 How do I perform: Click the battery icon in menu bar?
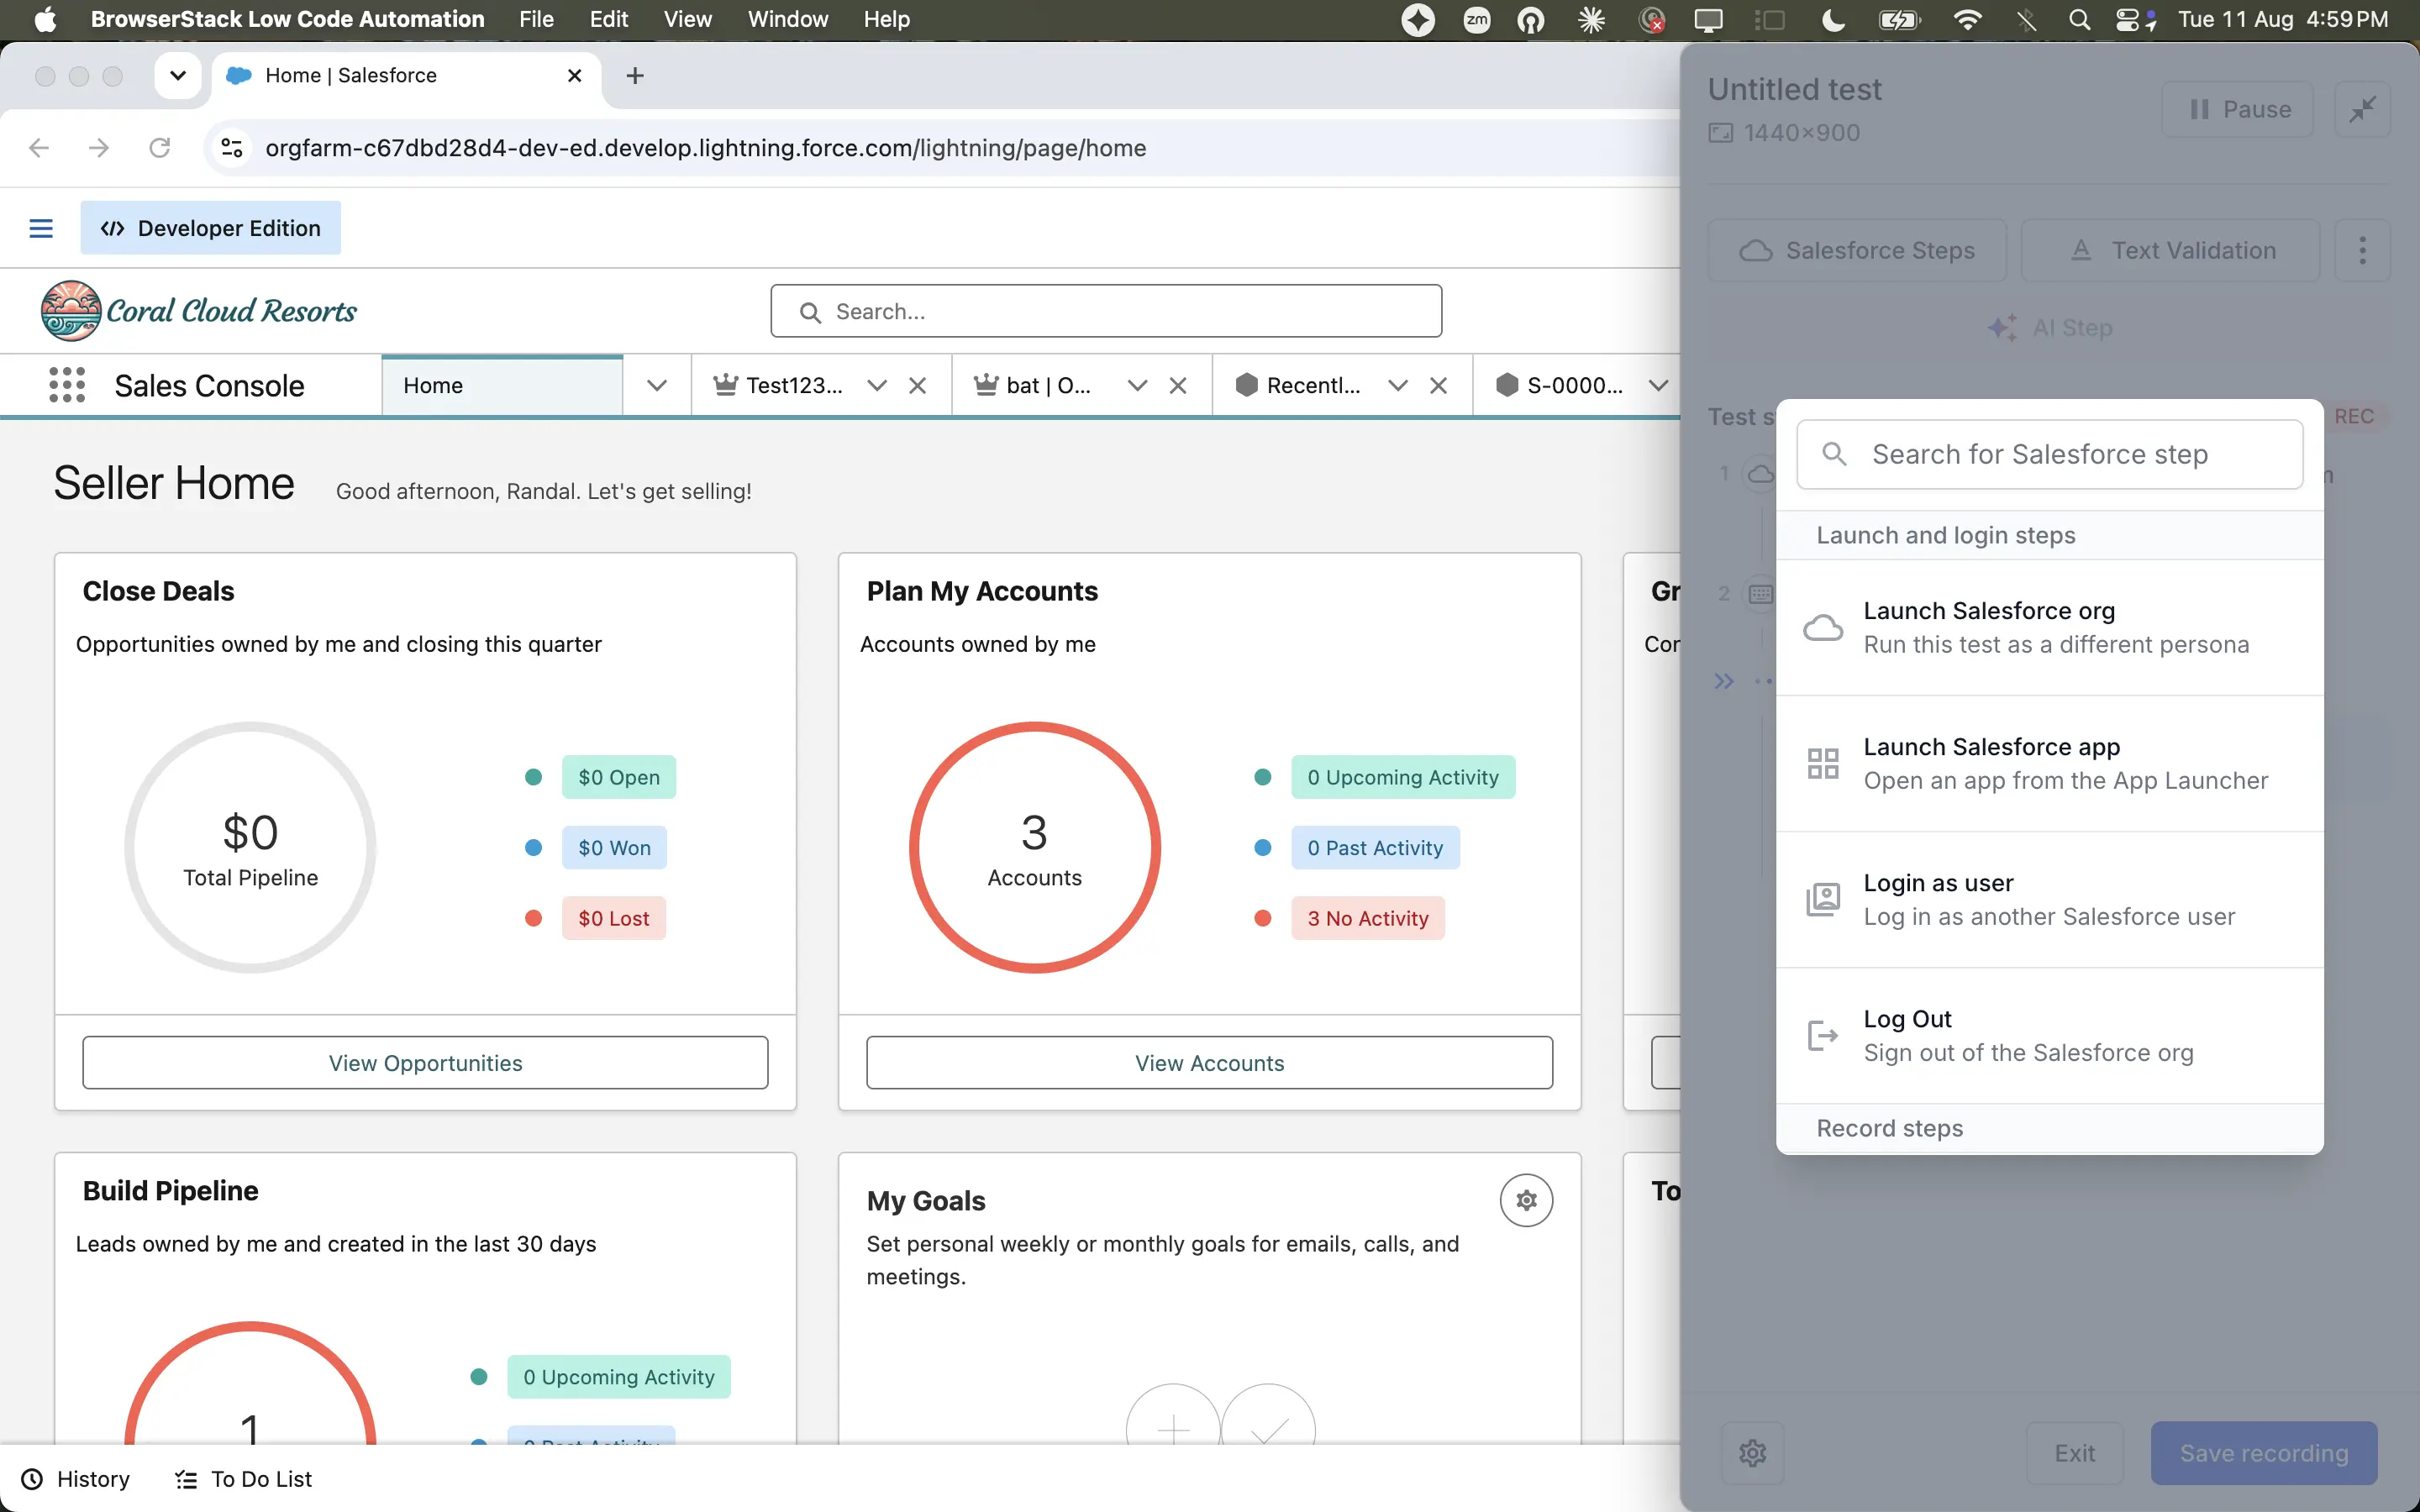tap(1898, 20)
